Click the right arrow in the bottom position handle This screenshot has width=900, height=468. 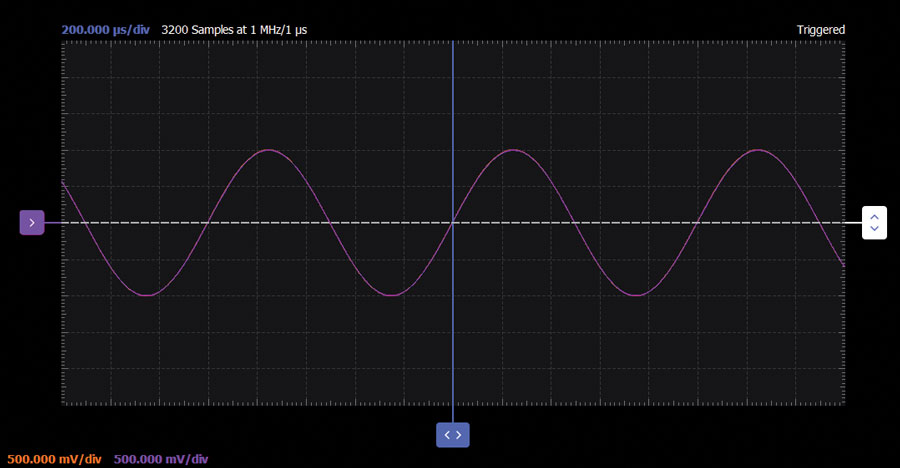(459, 434)
